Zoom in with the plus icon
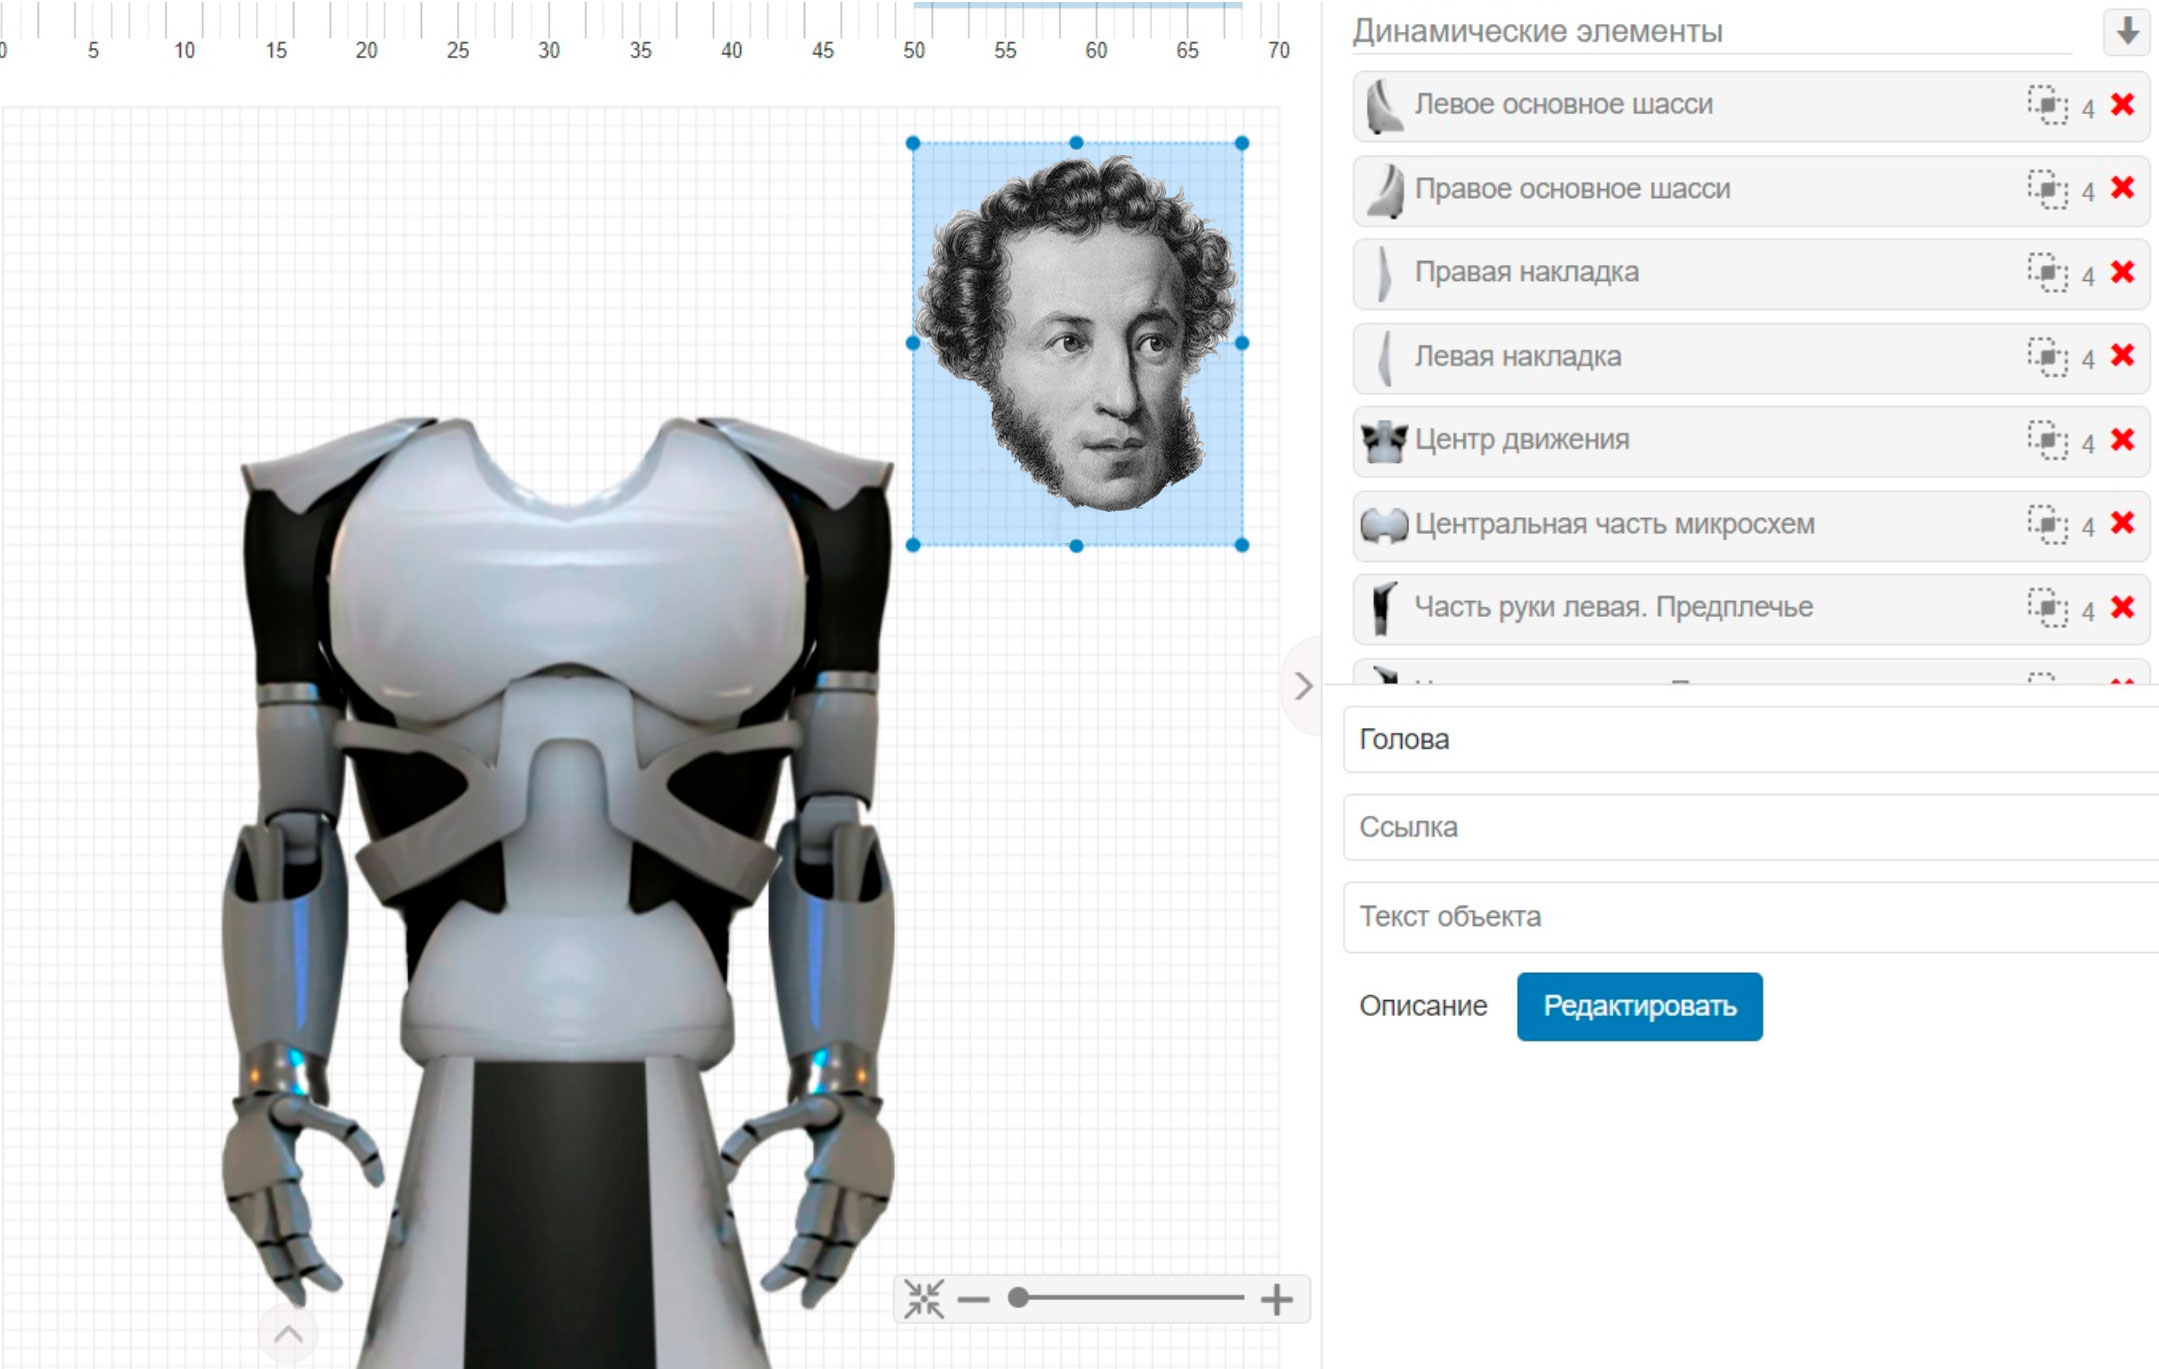2159x1369 pixels. tap(1276, 1299)
